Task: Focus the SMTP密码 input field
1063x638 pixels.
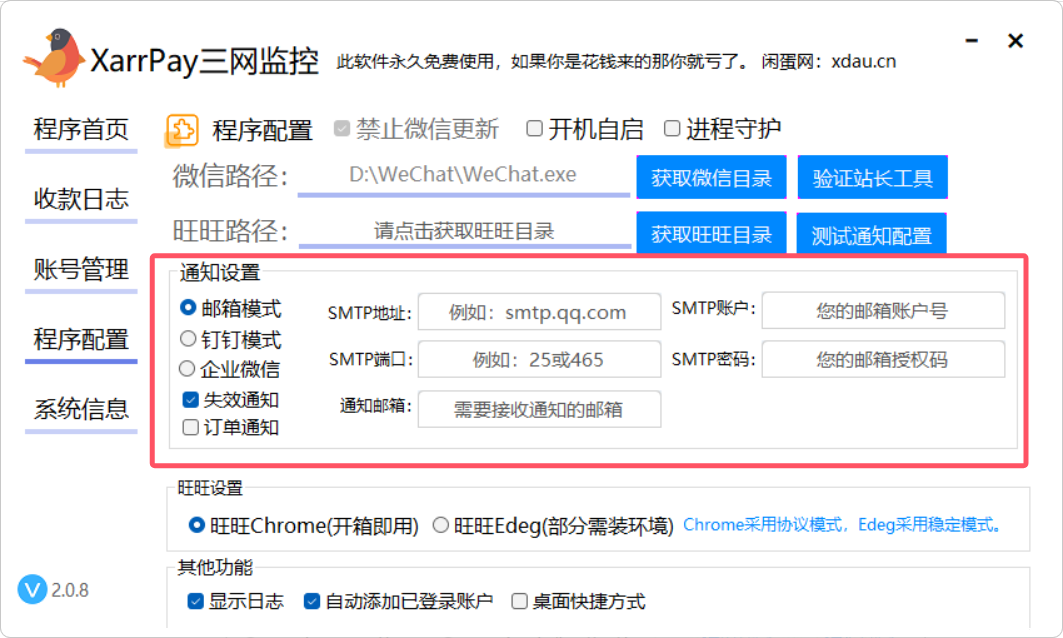Action: (x=882, y=360)
